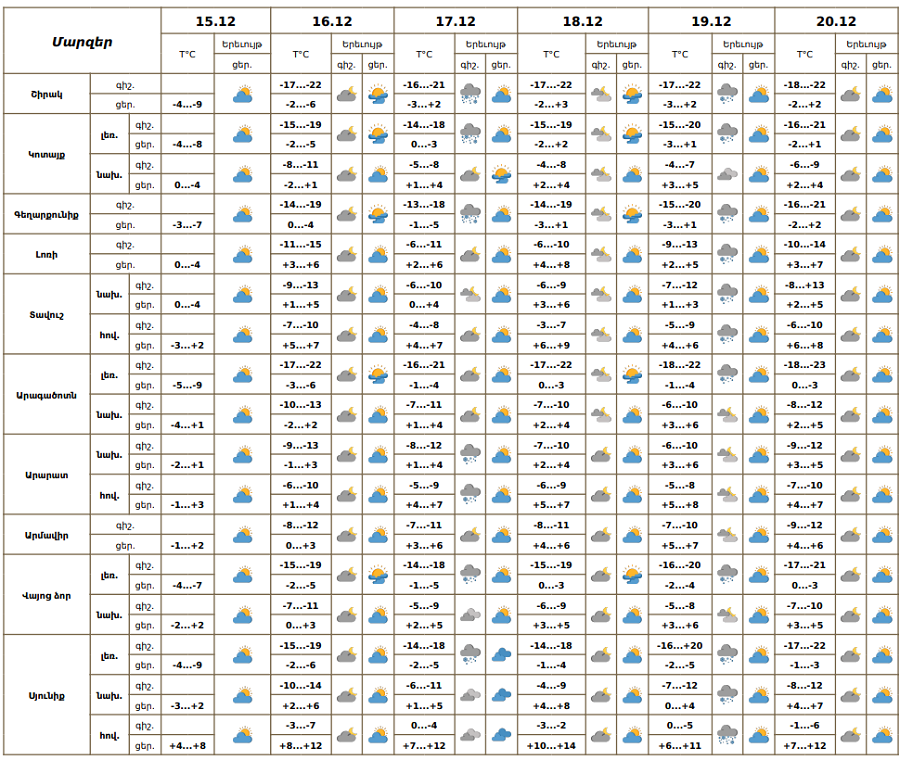Select the Շիրակ region name
900x760 pixels.
click(46, 94)
